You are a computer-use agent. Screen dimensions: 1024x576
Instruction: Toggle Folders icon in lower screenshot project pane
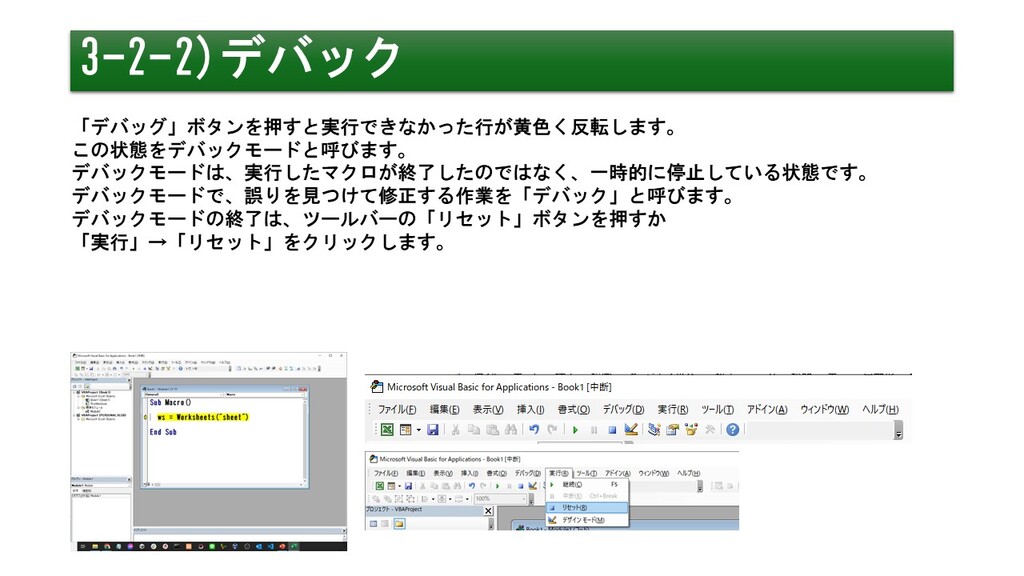tap(399, 523)
